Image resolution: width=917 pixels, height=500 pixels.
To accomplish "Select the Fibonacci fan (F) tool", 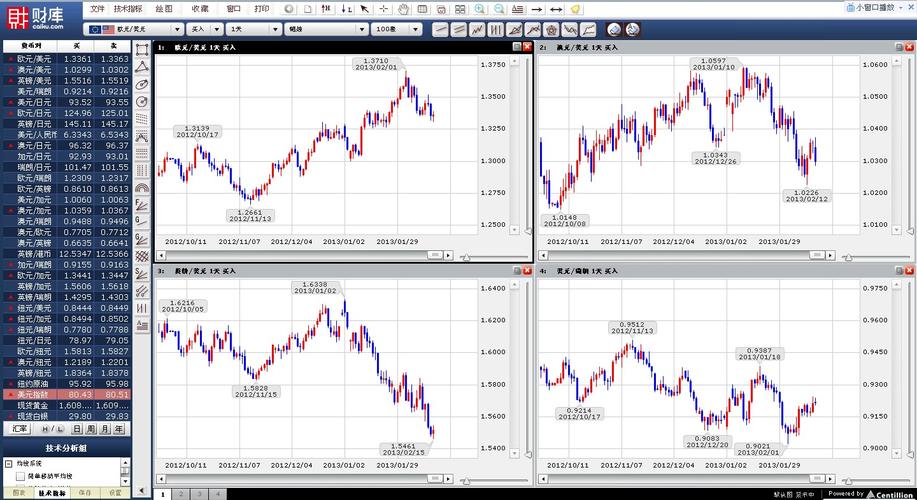I will pyautogui.click(x=142, y=205).
